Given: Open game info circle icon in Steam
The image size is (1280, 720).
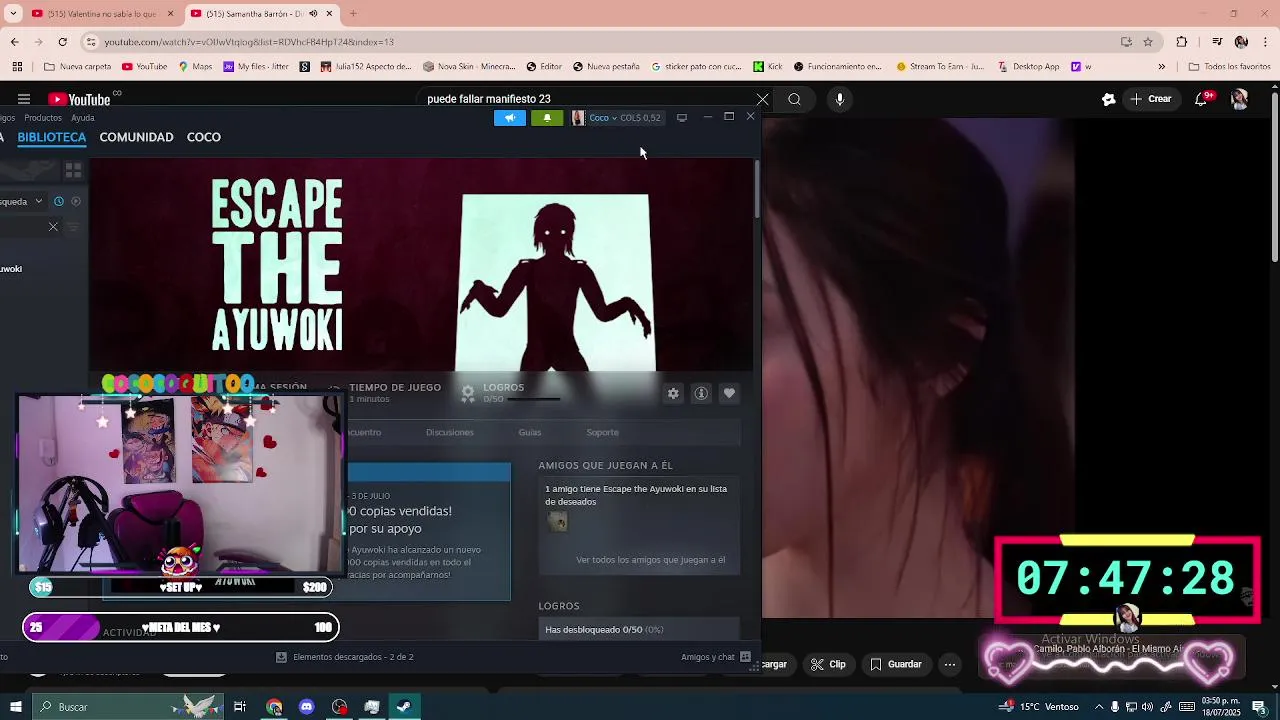Looking at the screenshot, I should pyautogui.click(x=701, y=394).
